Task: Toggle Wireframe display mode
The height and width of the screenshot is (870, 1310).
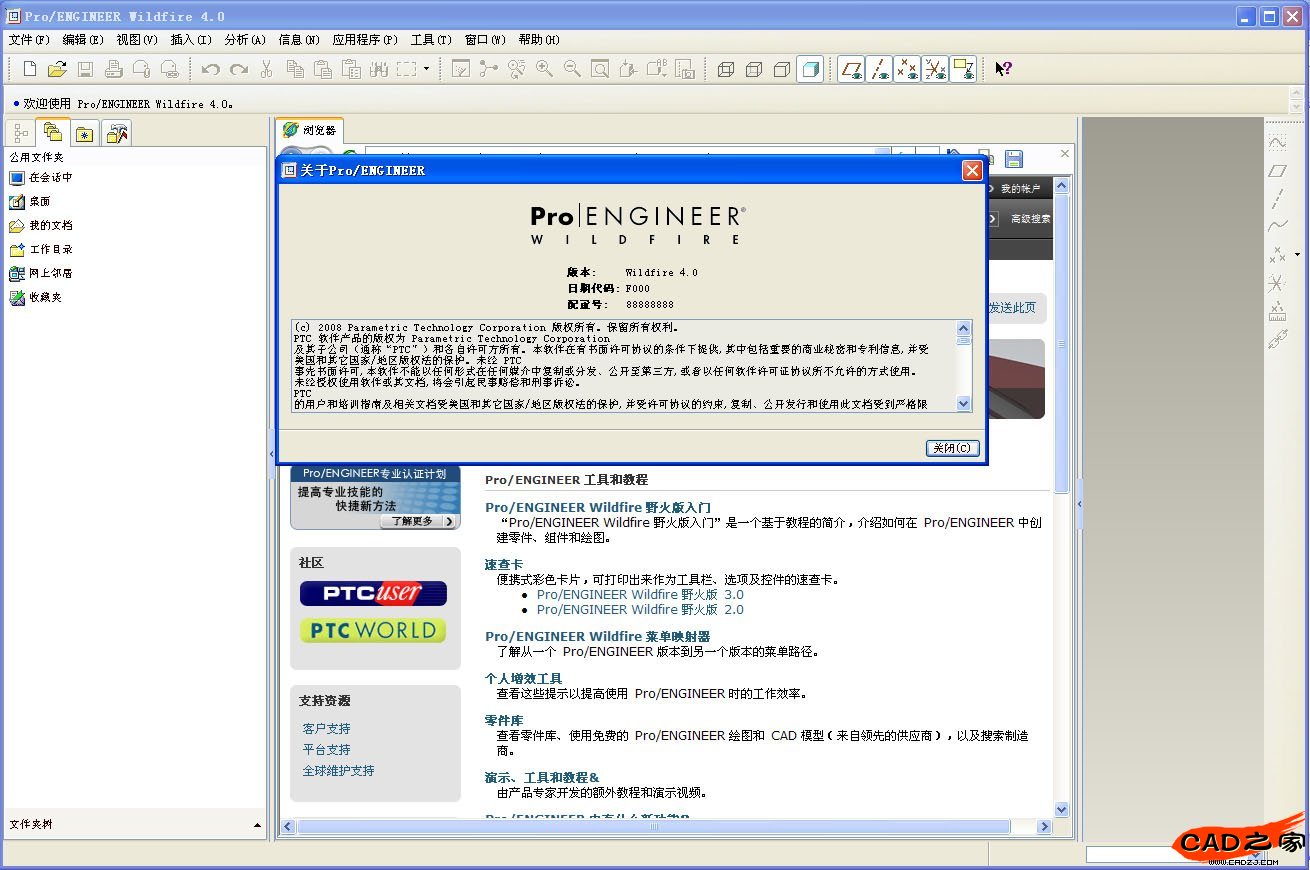Action: click(x=726, y=69)
